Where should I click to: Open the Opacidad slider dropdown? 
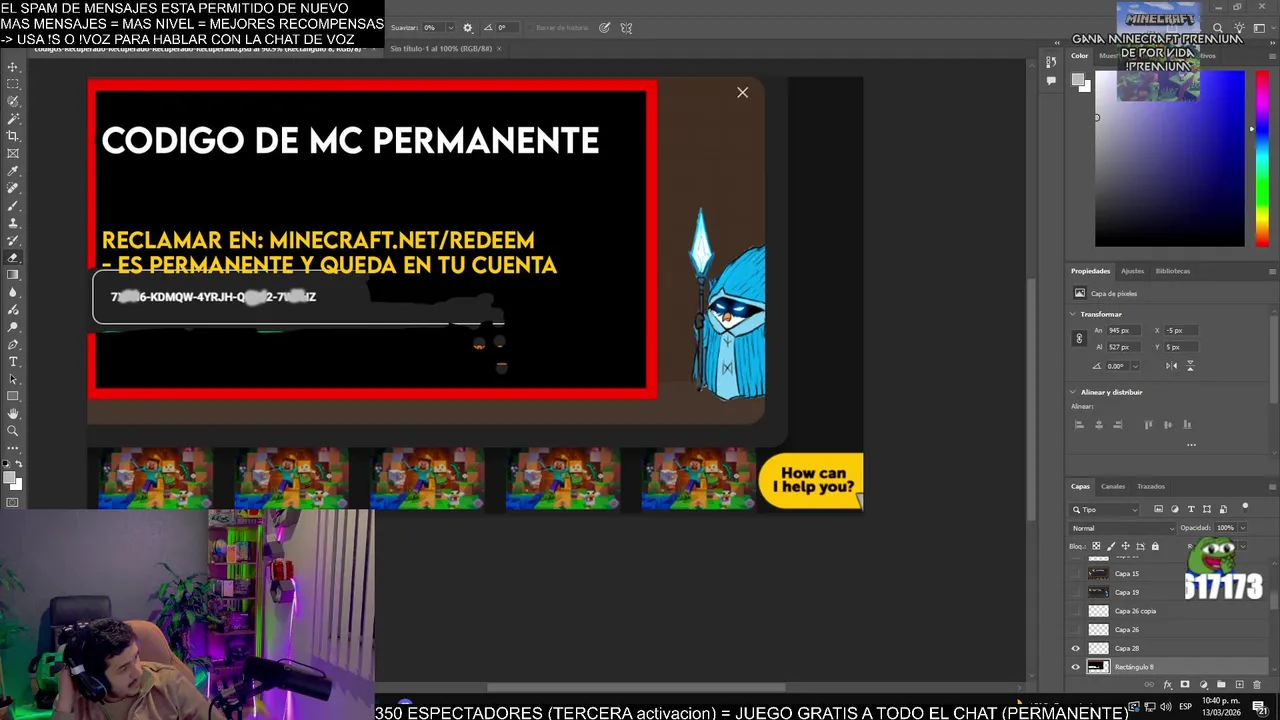click(1242, 528)
